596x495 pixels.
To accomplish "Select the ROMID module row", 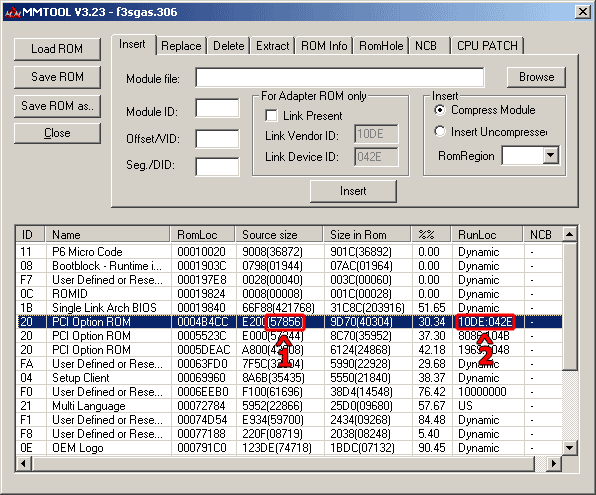I will [x=290, y=294].
